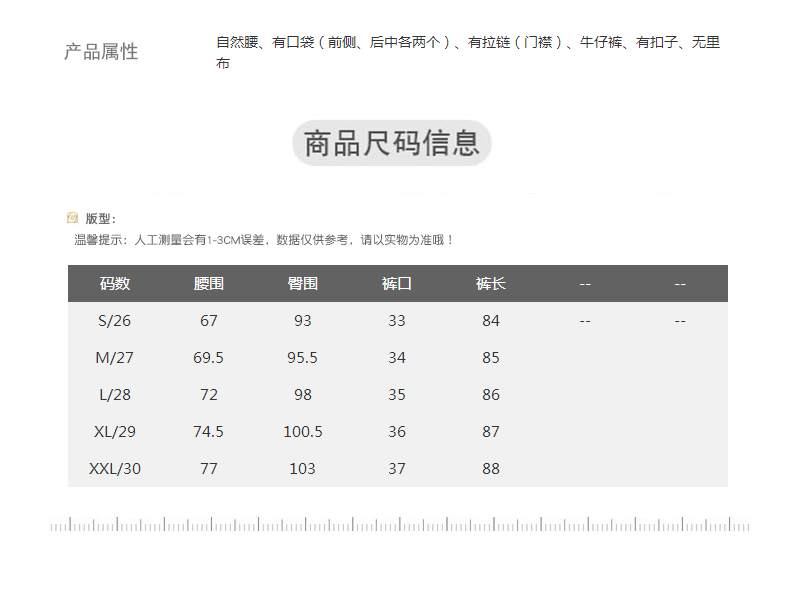Click the 码数 column header

pyautogui.click(x=115, y=284)
